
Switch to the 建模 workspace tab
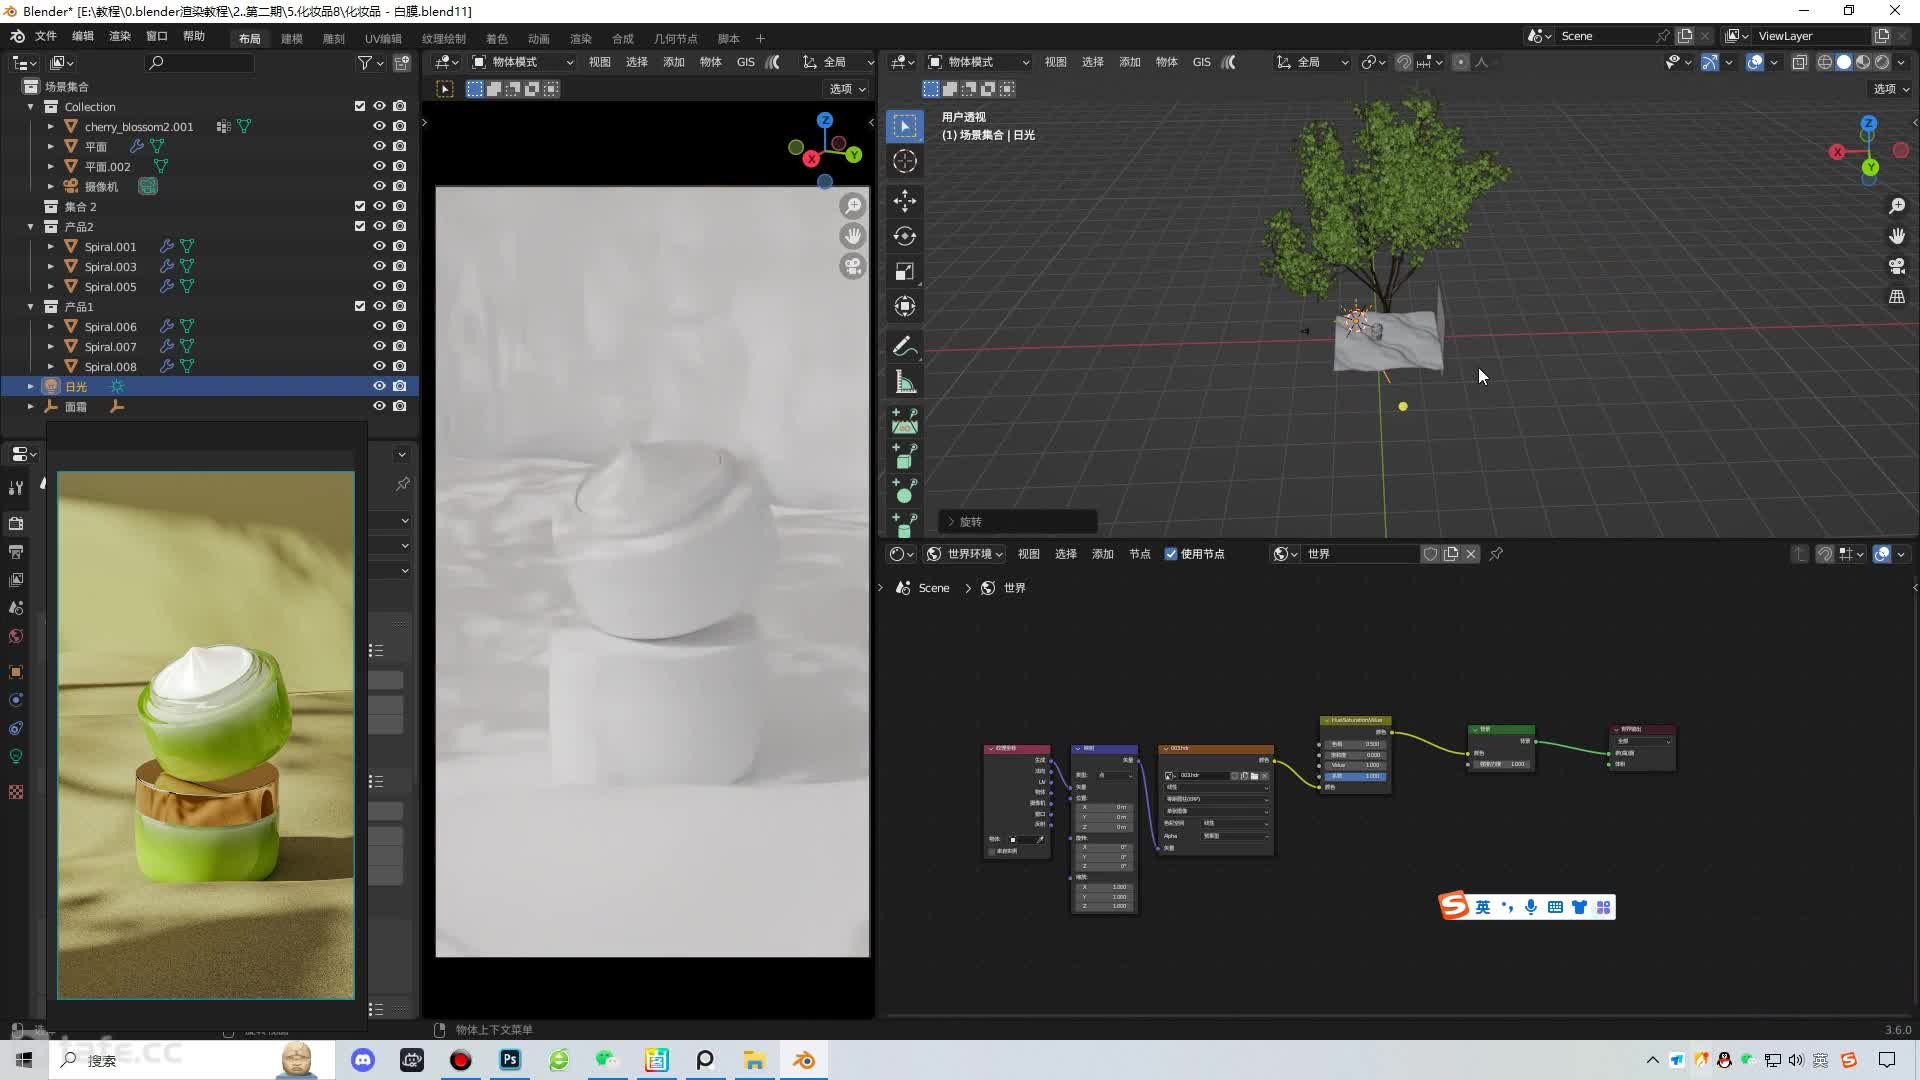(292, 39)
